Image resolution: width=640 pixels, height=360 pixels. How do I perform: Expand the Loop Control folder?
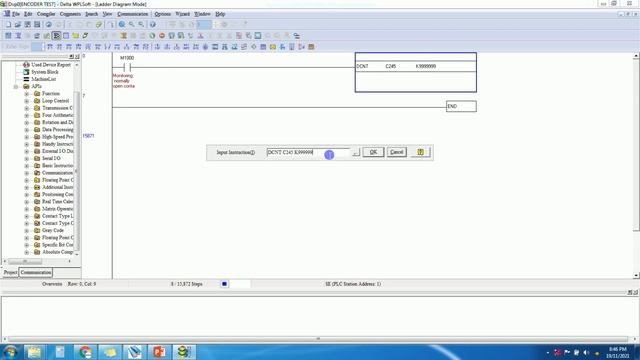pyautogui.click(x=27, y=101)
